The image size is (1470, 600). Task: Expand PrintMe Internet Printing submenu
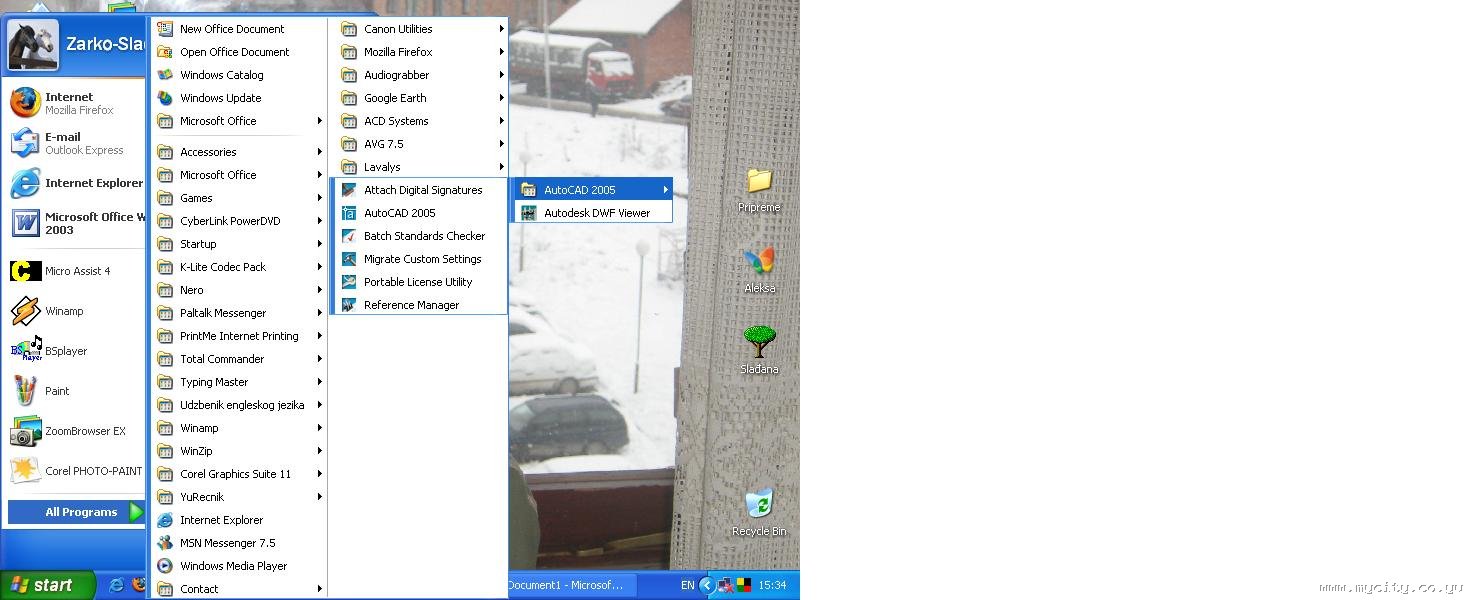tap(240, 336)
